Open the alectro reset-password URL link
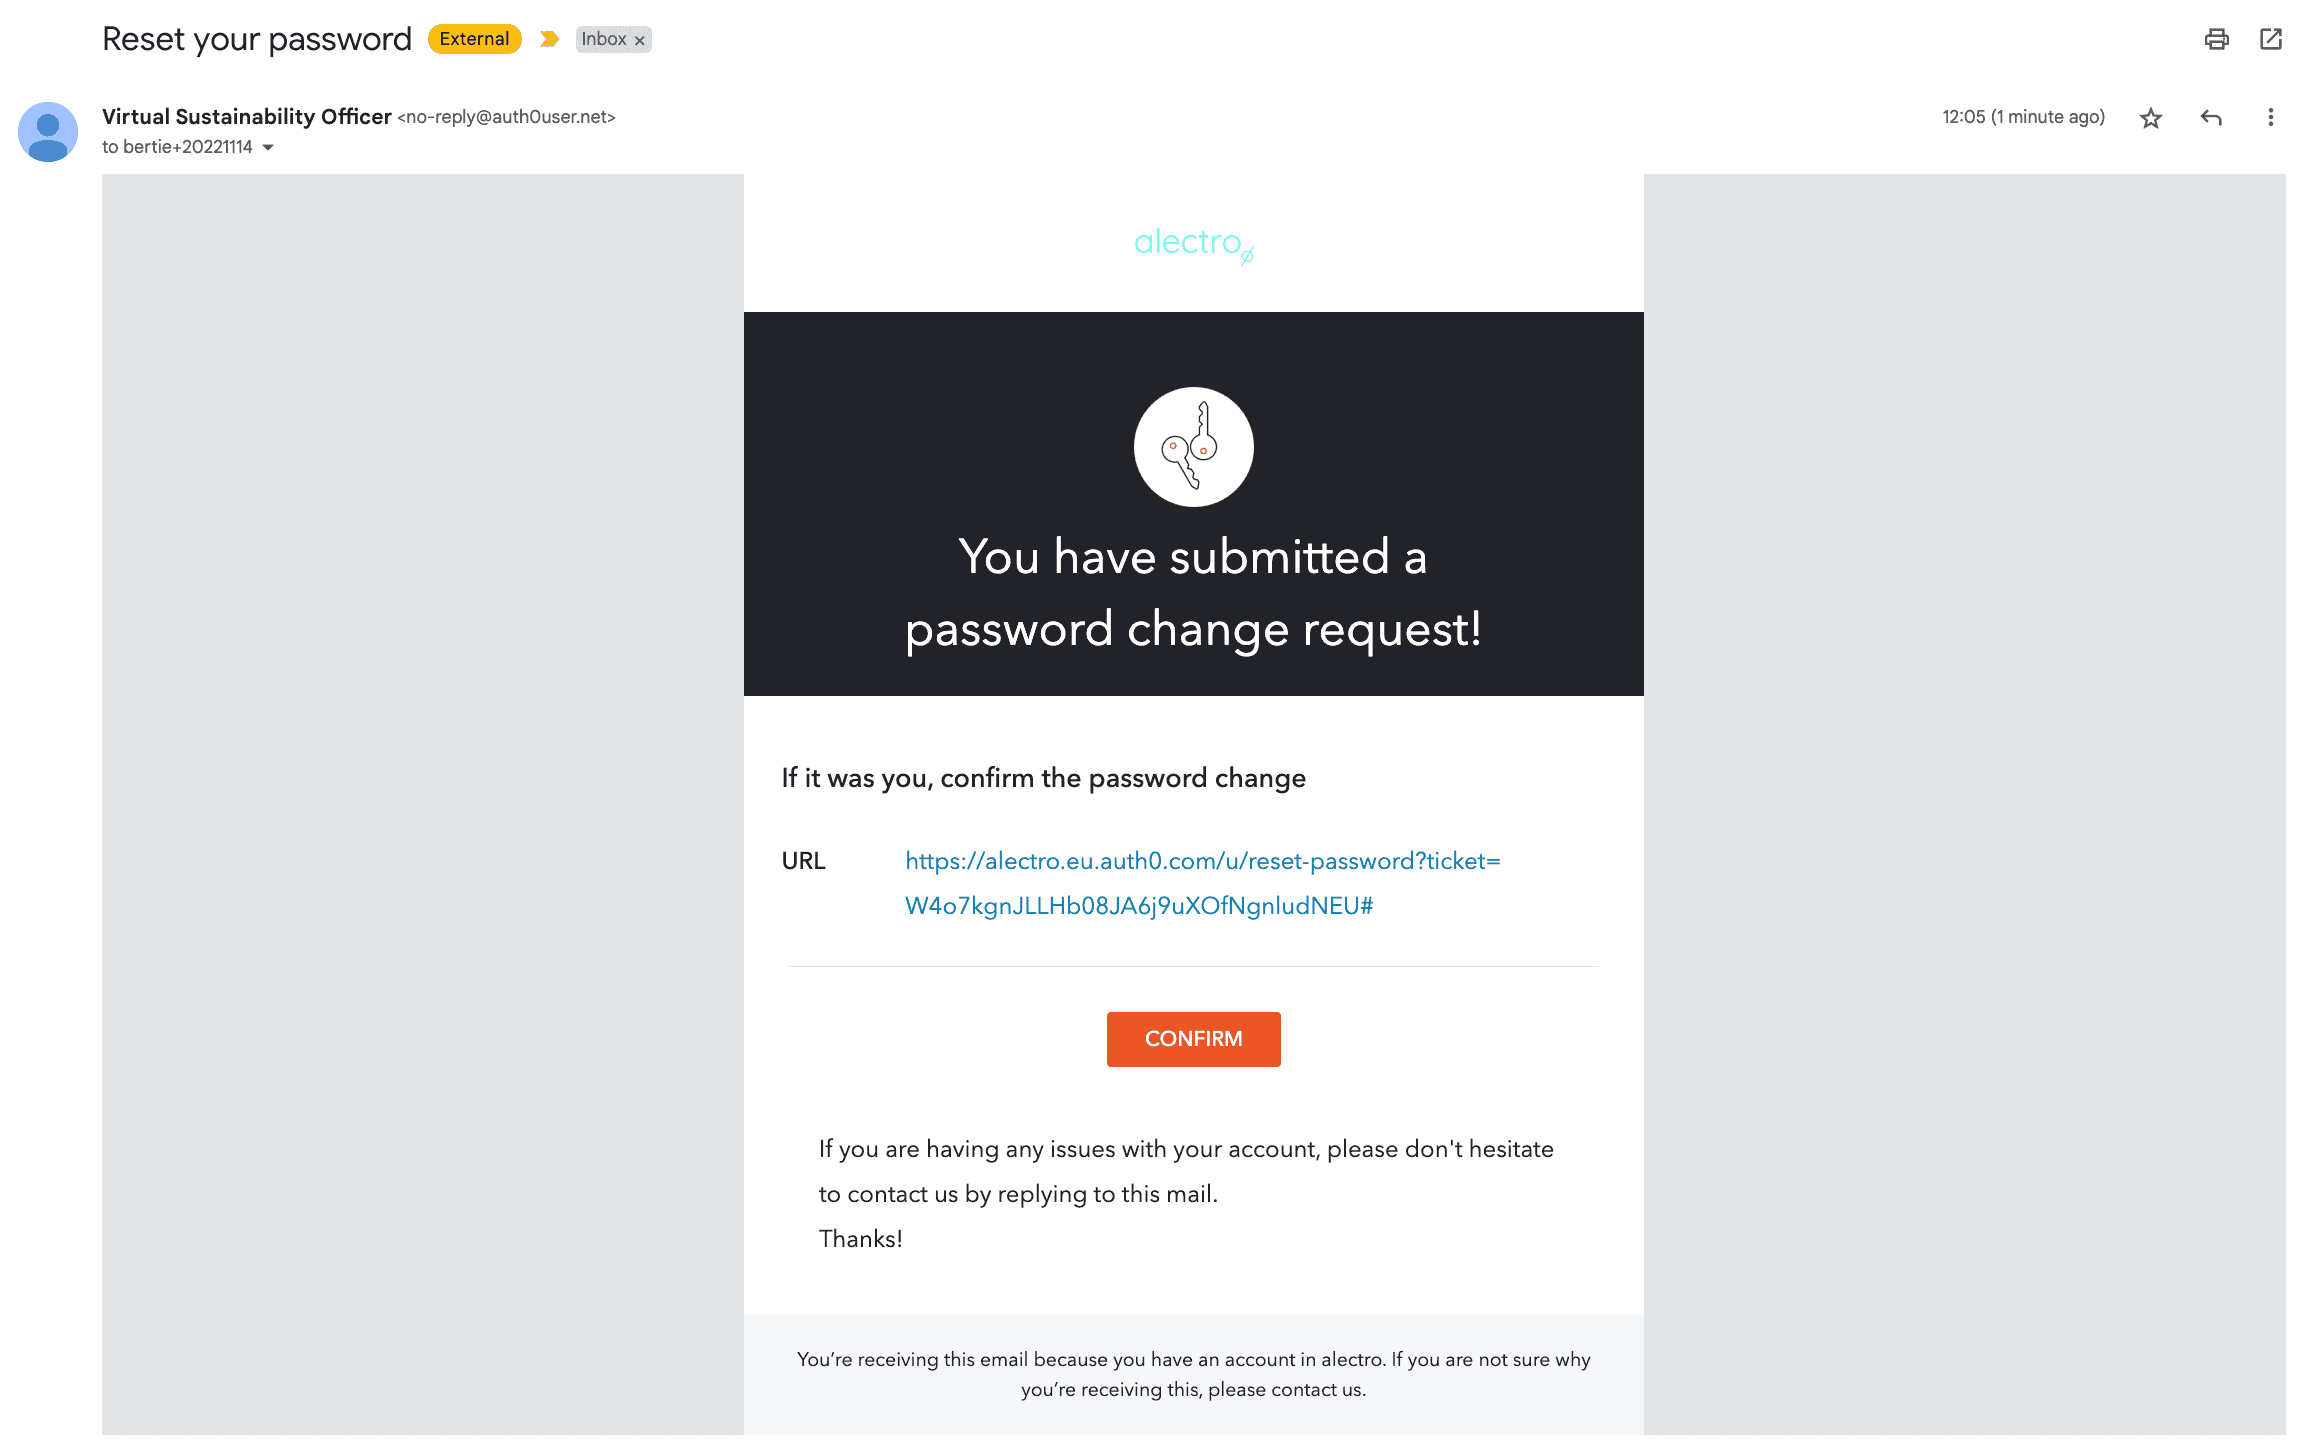 pos(1202,861)
